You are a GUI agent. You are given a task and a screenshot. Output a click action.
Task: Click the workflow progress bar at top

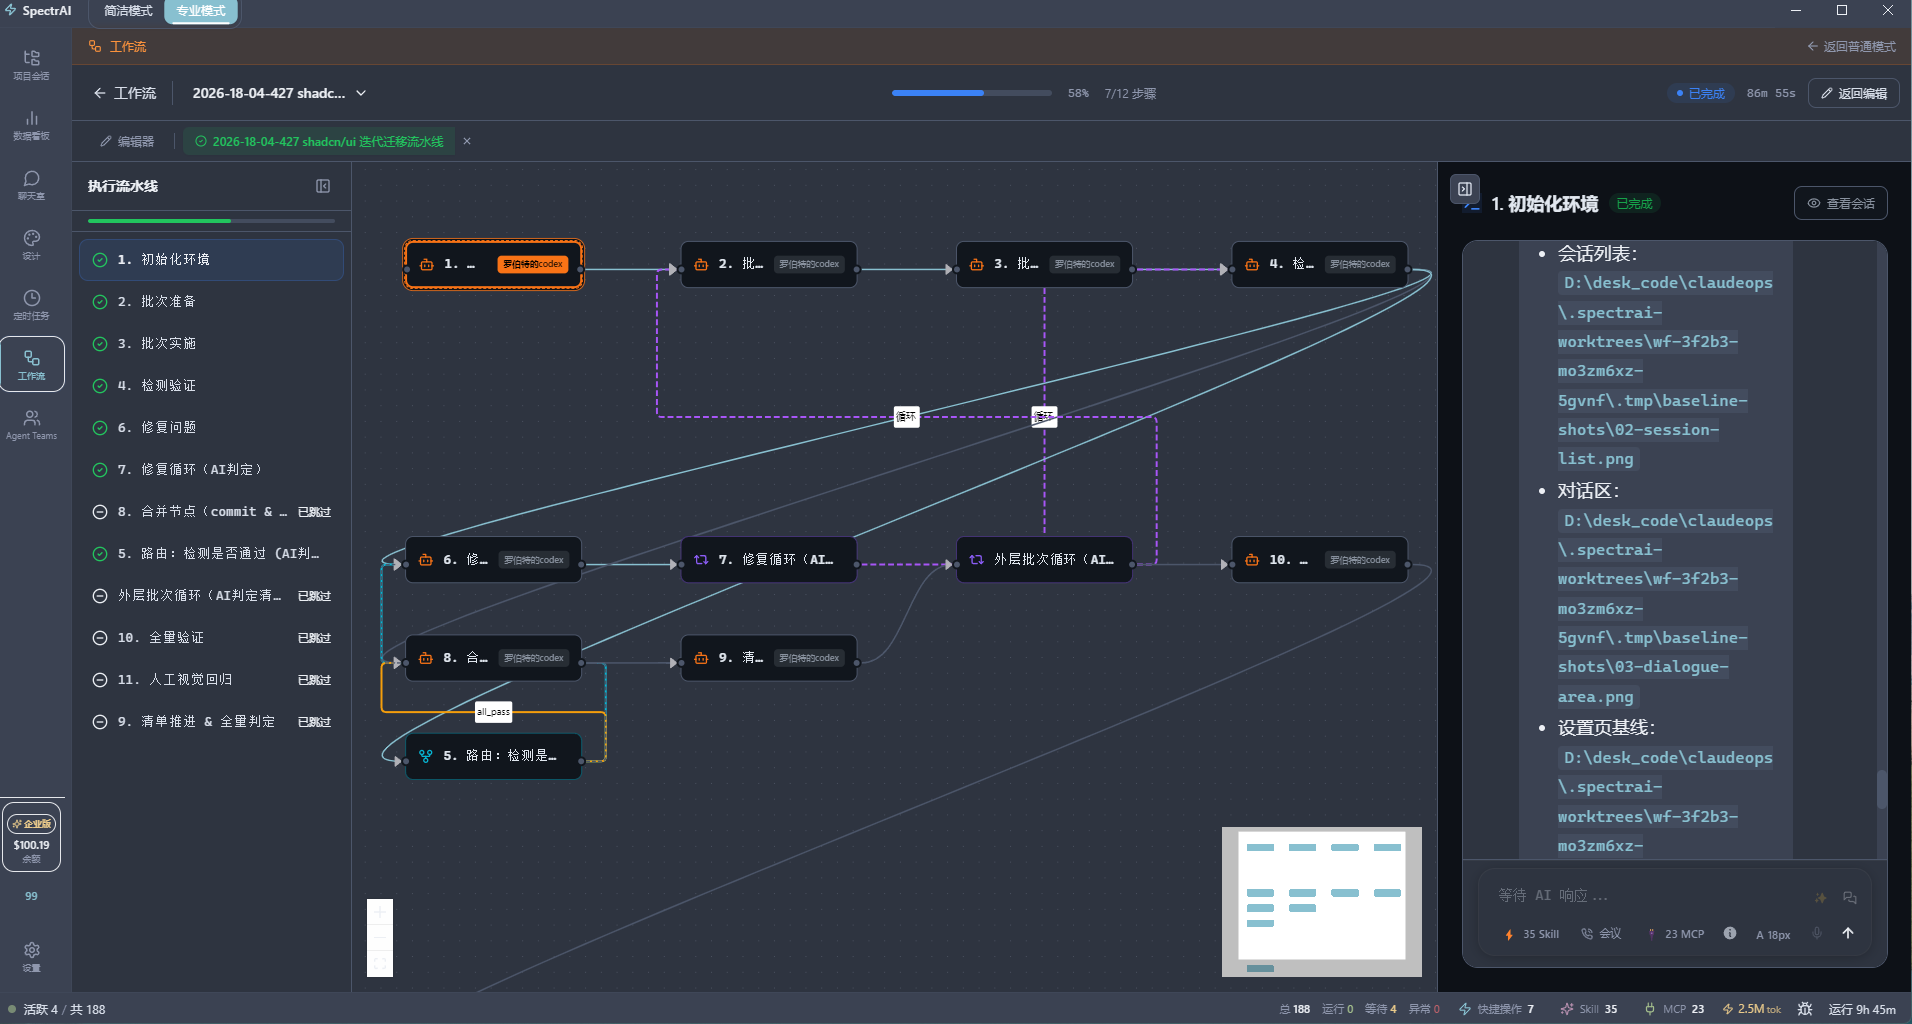tap(971, 93)
